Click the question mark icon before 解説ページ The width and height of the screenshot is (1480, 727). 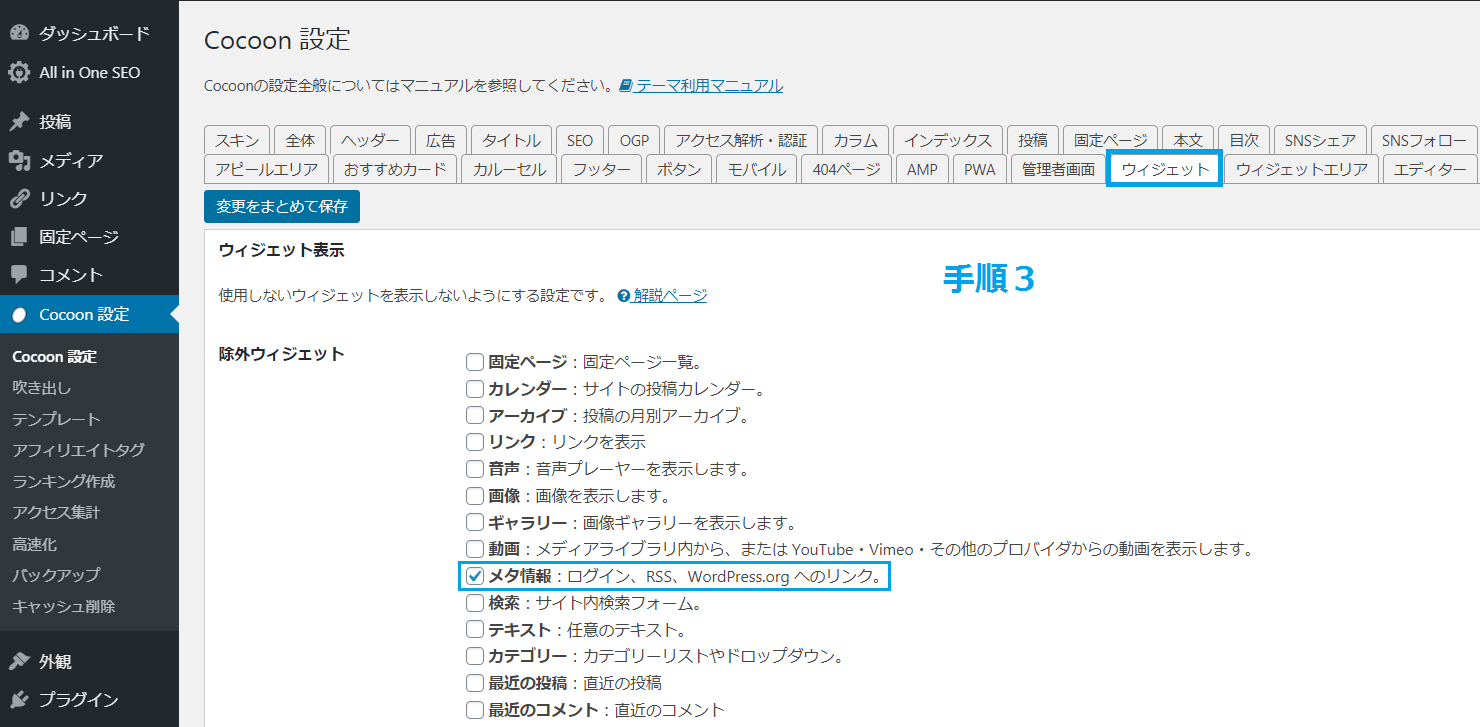(624, 296)
